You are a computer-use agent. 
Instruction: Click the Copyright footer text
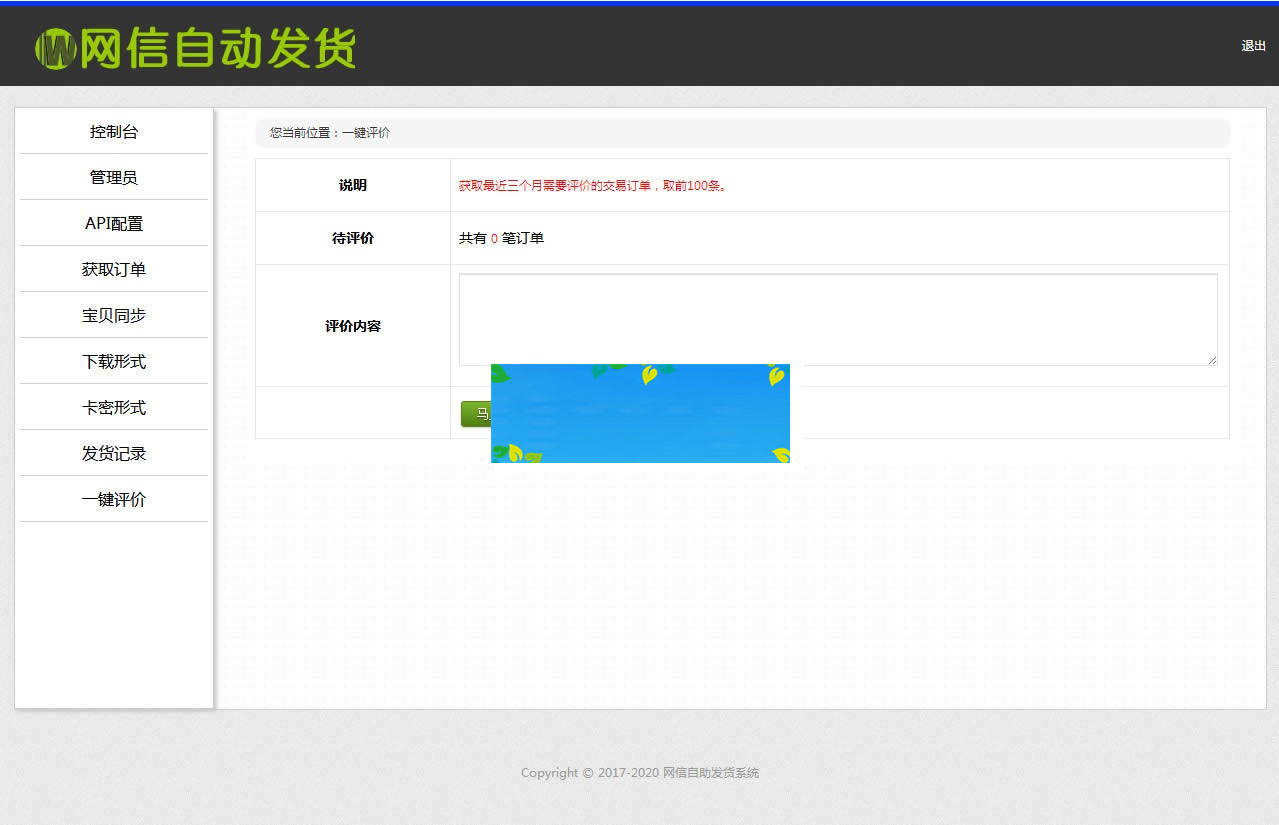coord(639,772)
